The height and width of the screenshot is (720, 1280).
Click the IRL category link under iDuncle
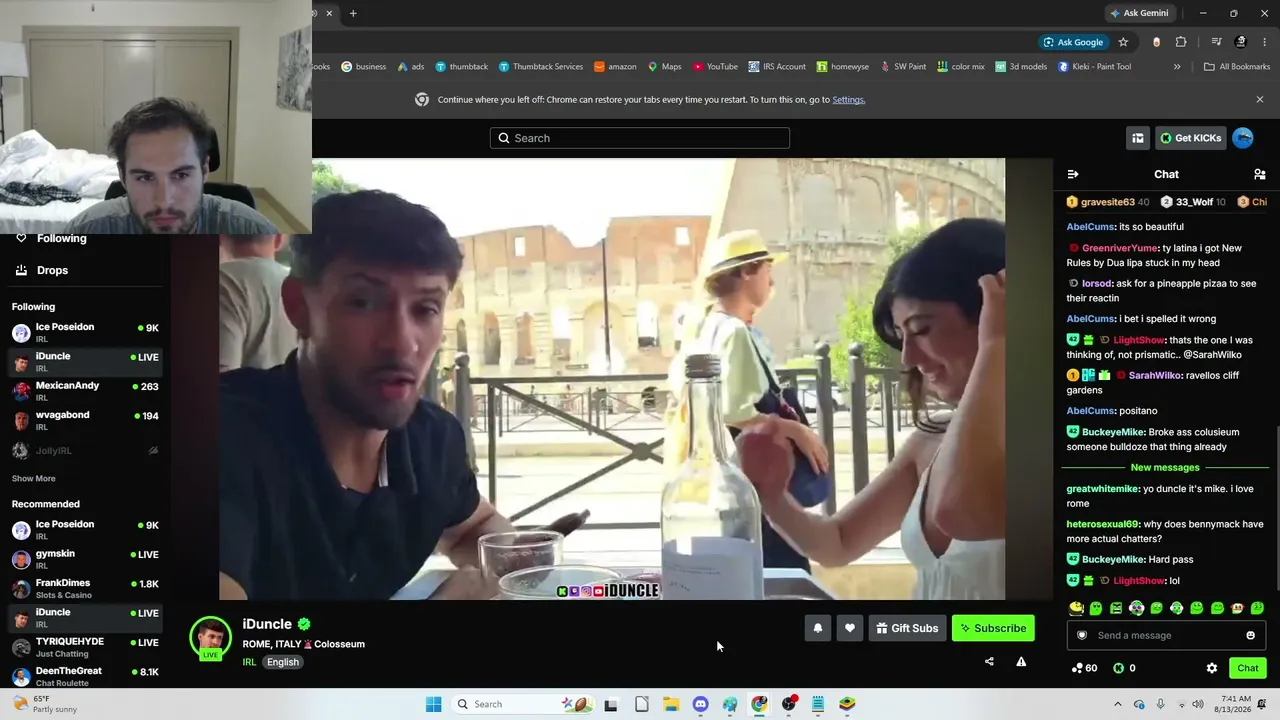(249, 662)
